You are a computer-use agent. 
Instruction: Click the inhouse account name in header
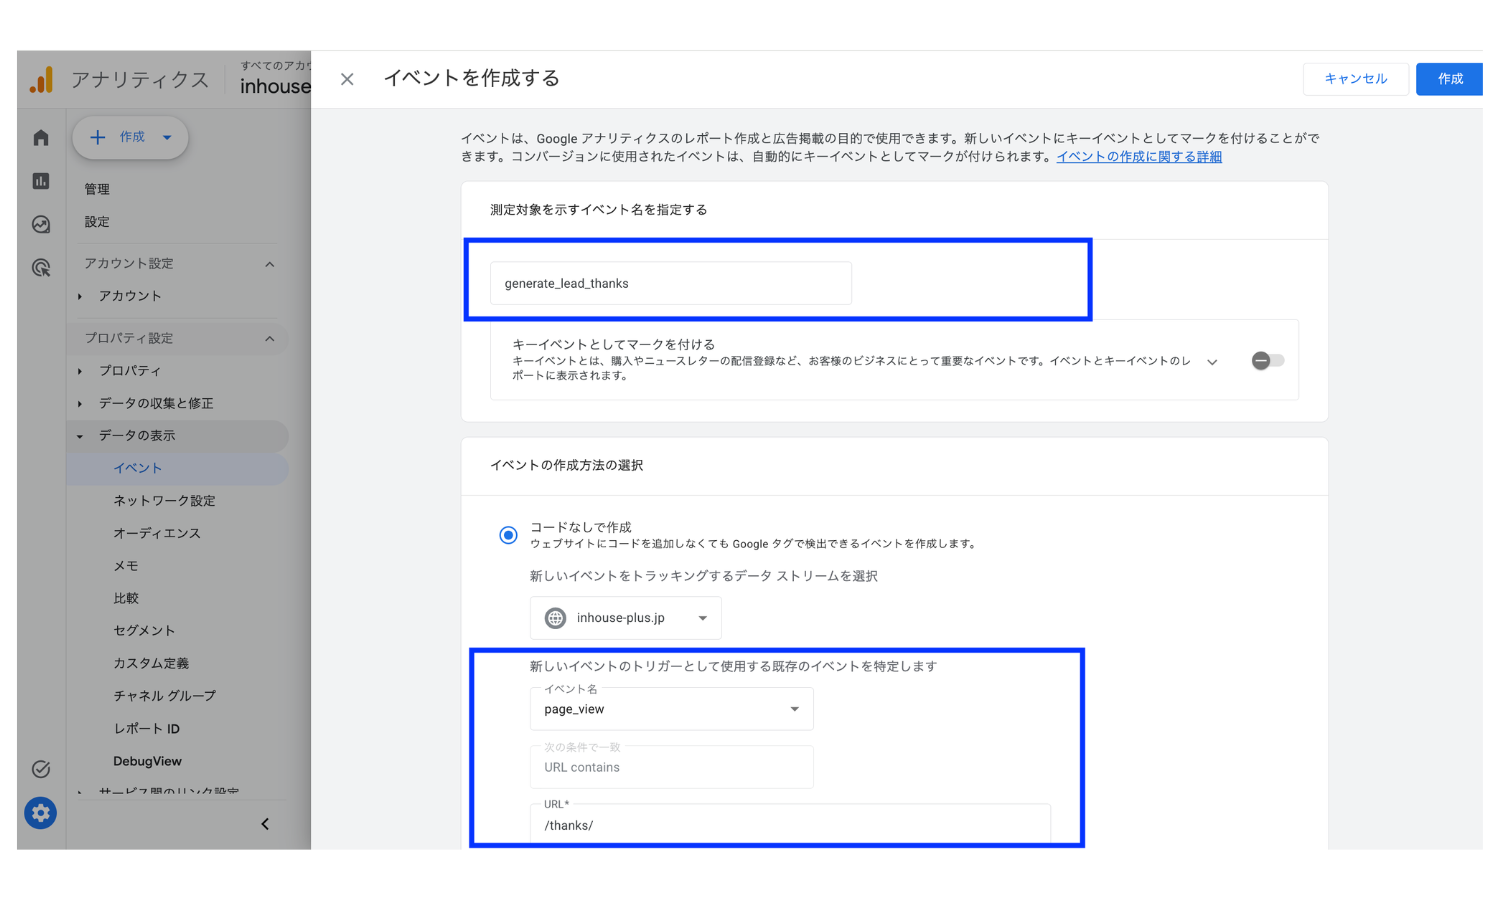coord(275,87)
